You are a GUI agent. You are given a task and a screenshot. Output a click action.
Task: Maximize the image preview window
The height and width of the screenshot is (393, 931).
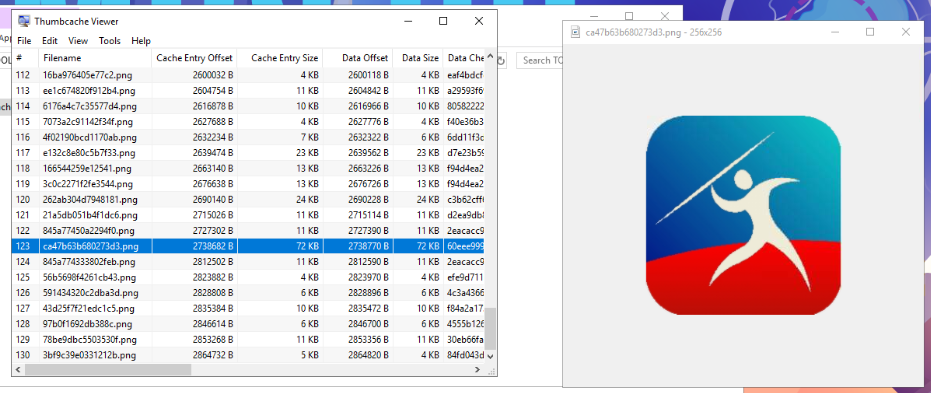[x=870, y=32]
